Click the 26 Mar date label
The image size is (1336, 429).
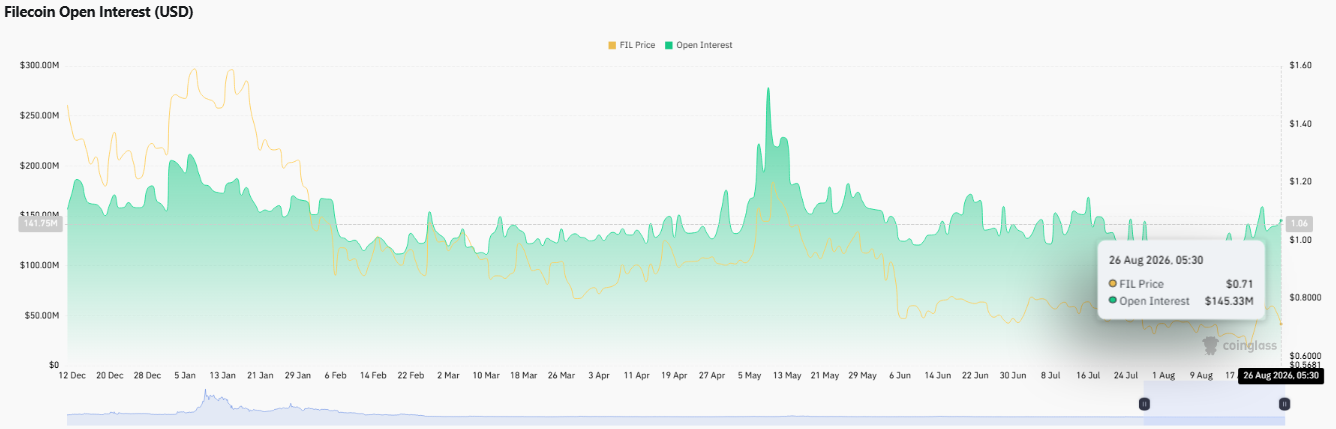[561, 376]
